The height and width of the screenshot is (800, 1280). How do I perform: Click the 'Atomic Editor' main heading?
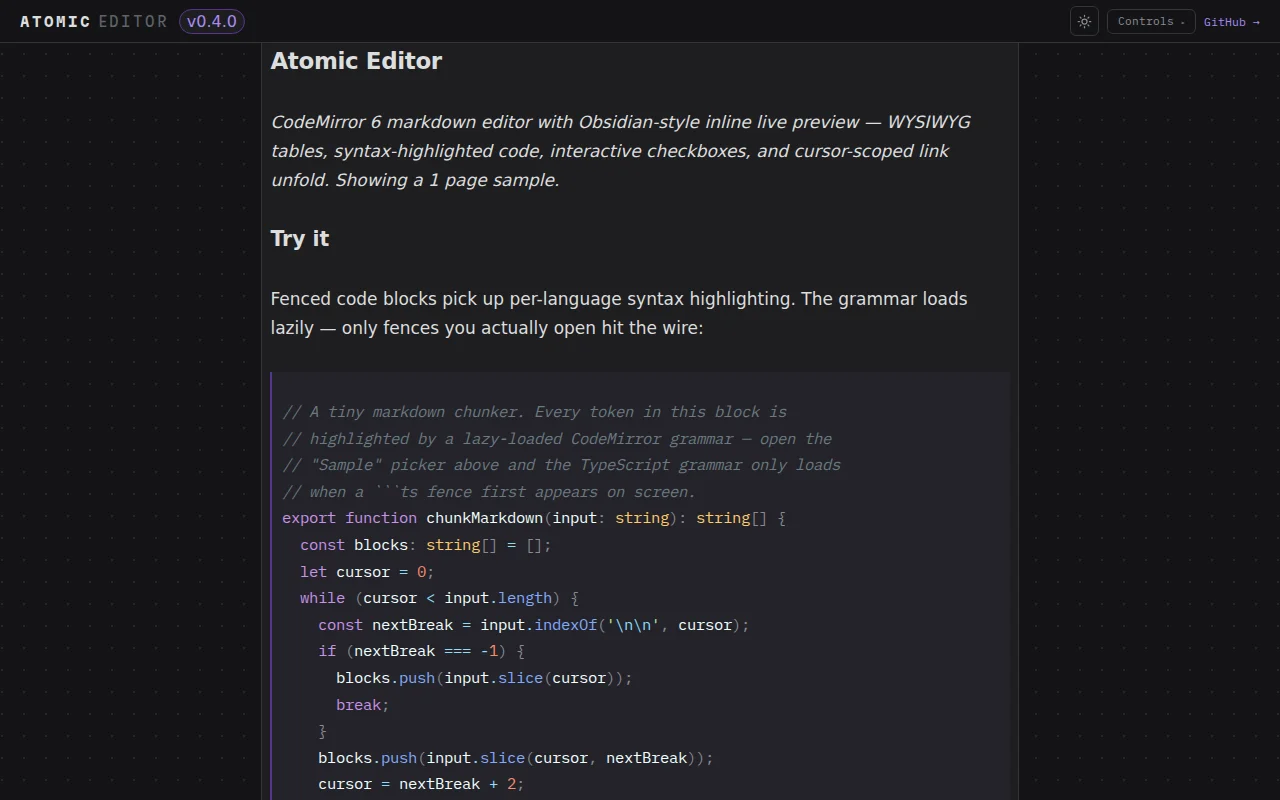tap(356, 61)
